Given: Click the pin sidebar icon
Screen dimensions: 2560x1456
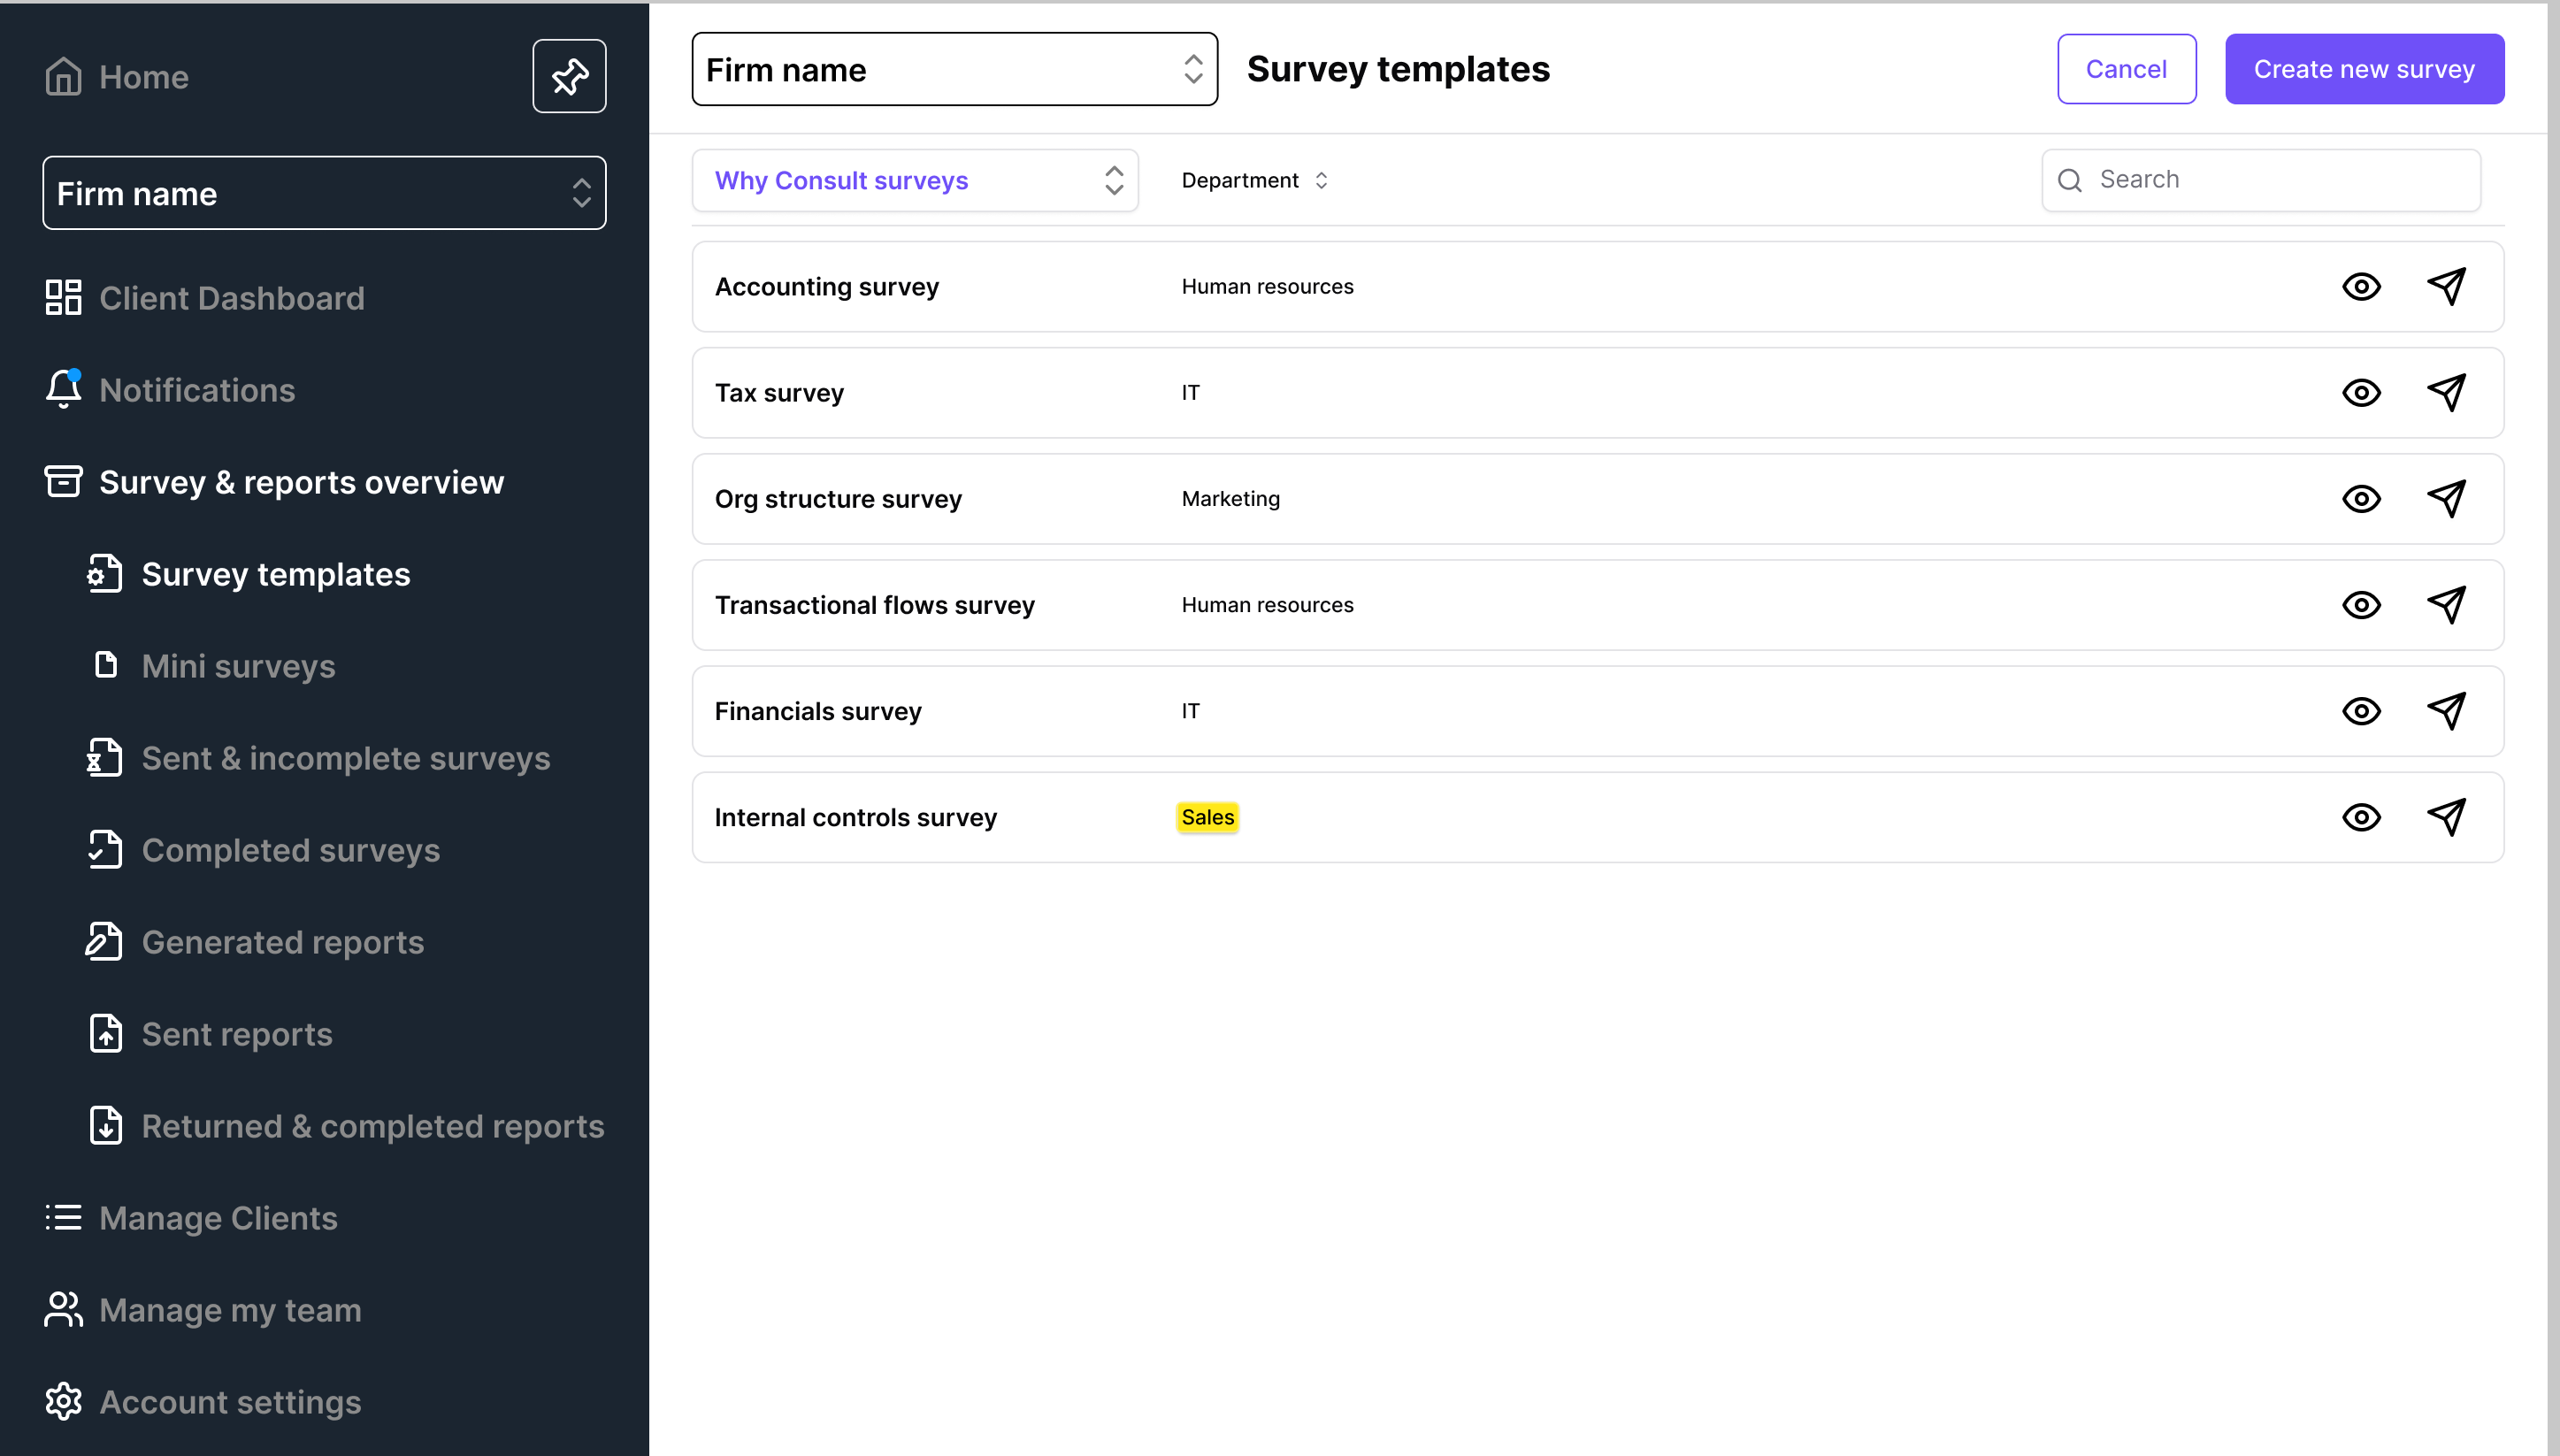Looking at the screenshot, I should coord(569,76).
